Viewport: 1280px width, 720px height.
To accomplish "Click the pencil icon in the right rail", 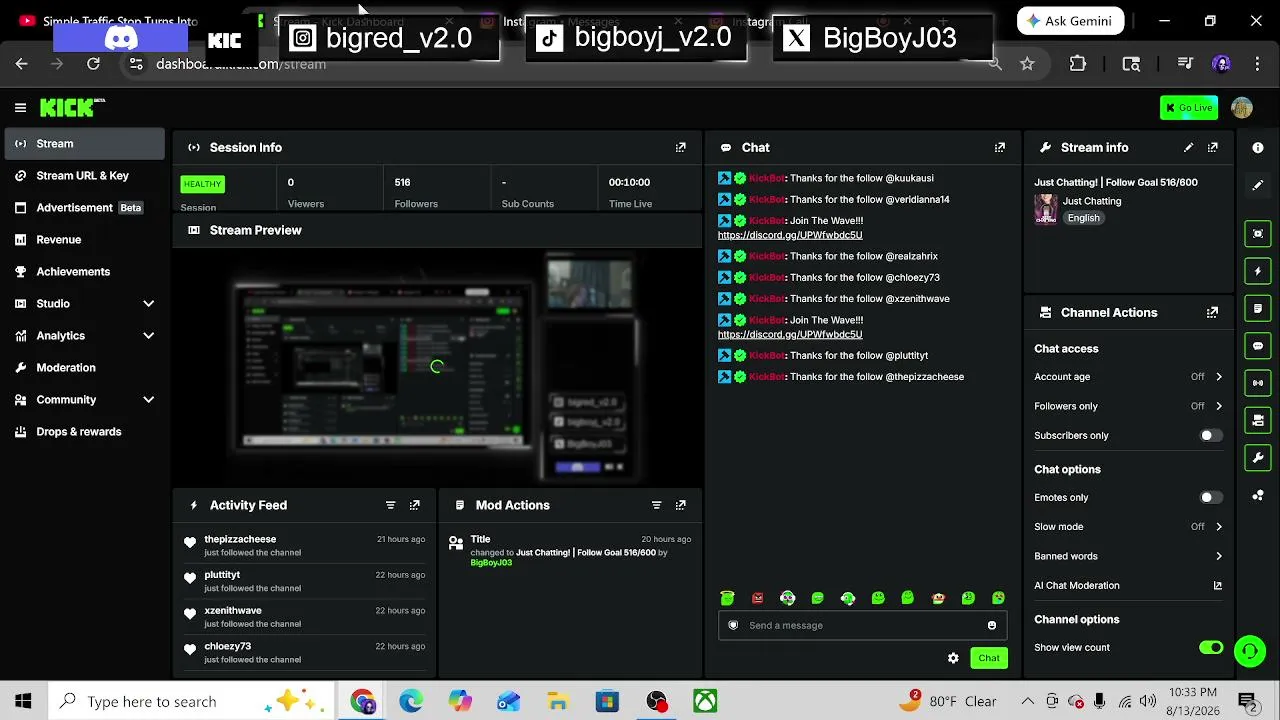I will click(x=1258, y=185).
